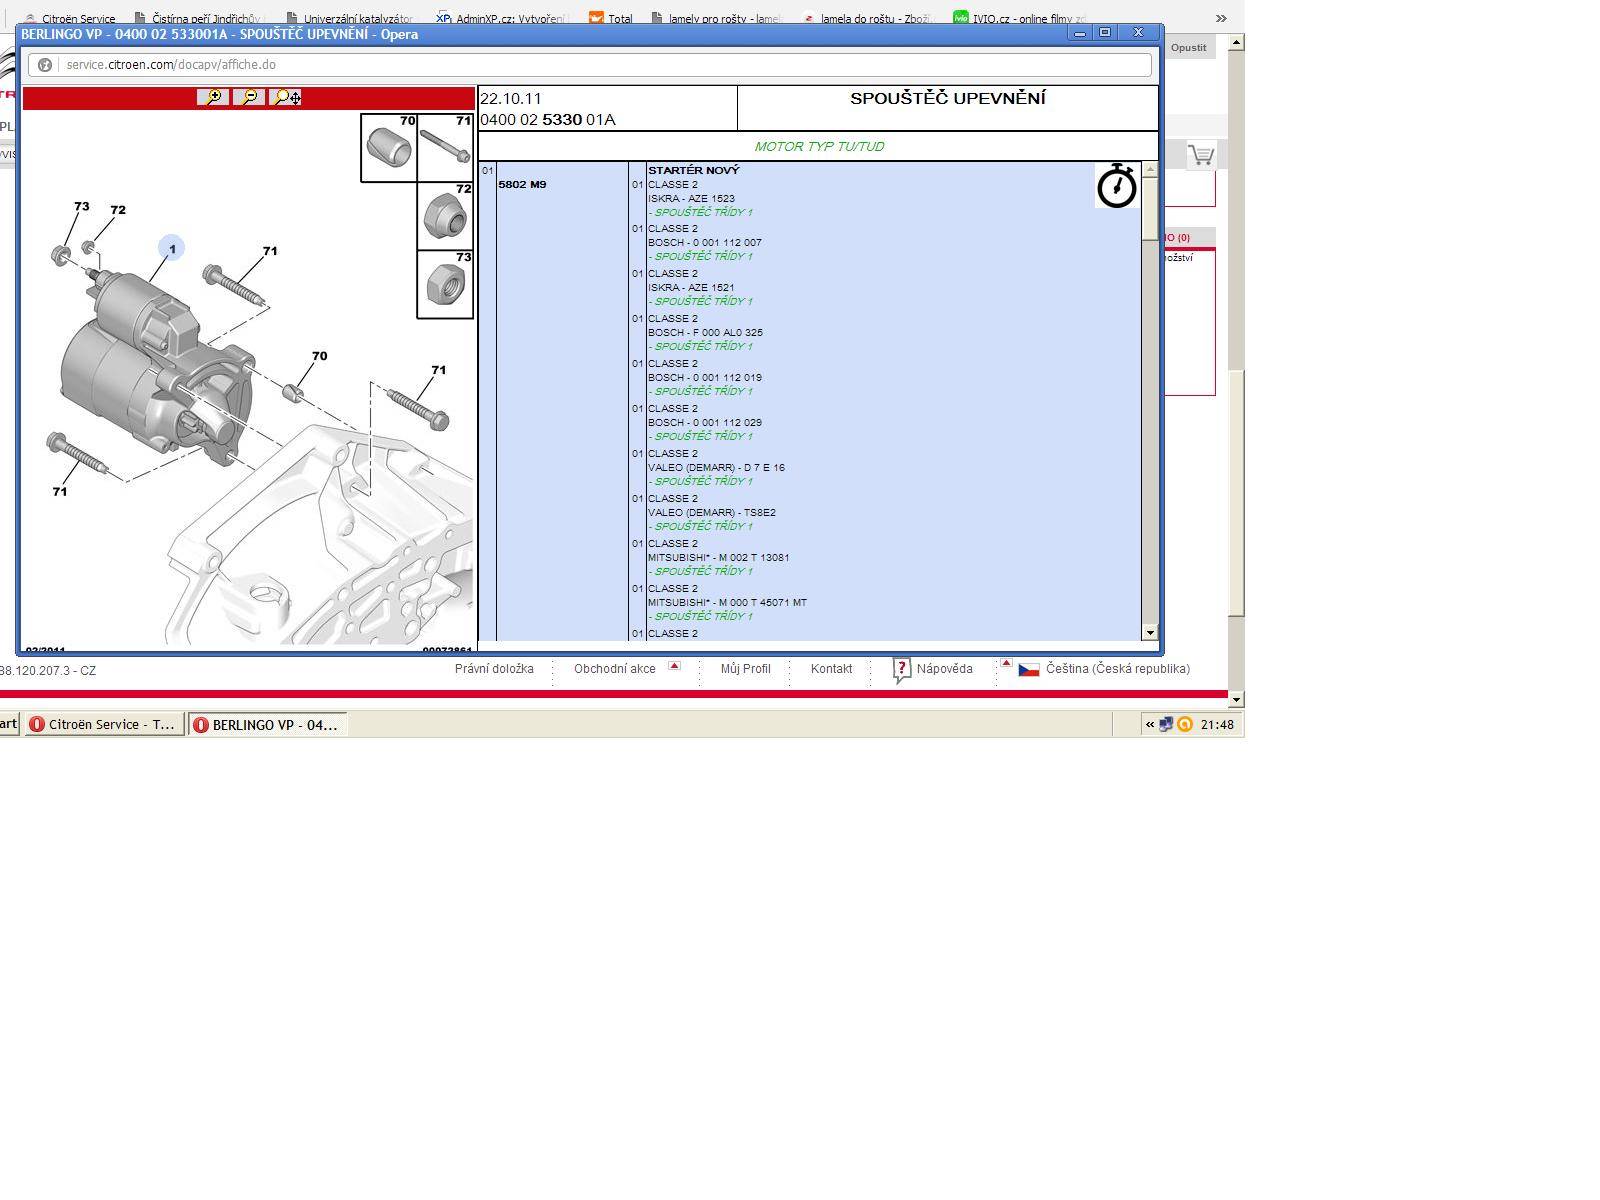Click BOSCH - 0 001 112 029 entry
Screen dimensions: 1600x1200
705,423
